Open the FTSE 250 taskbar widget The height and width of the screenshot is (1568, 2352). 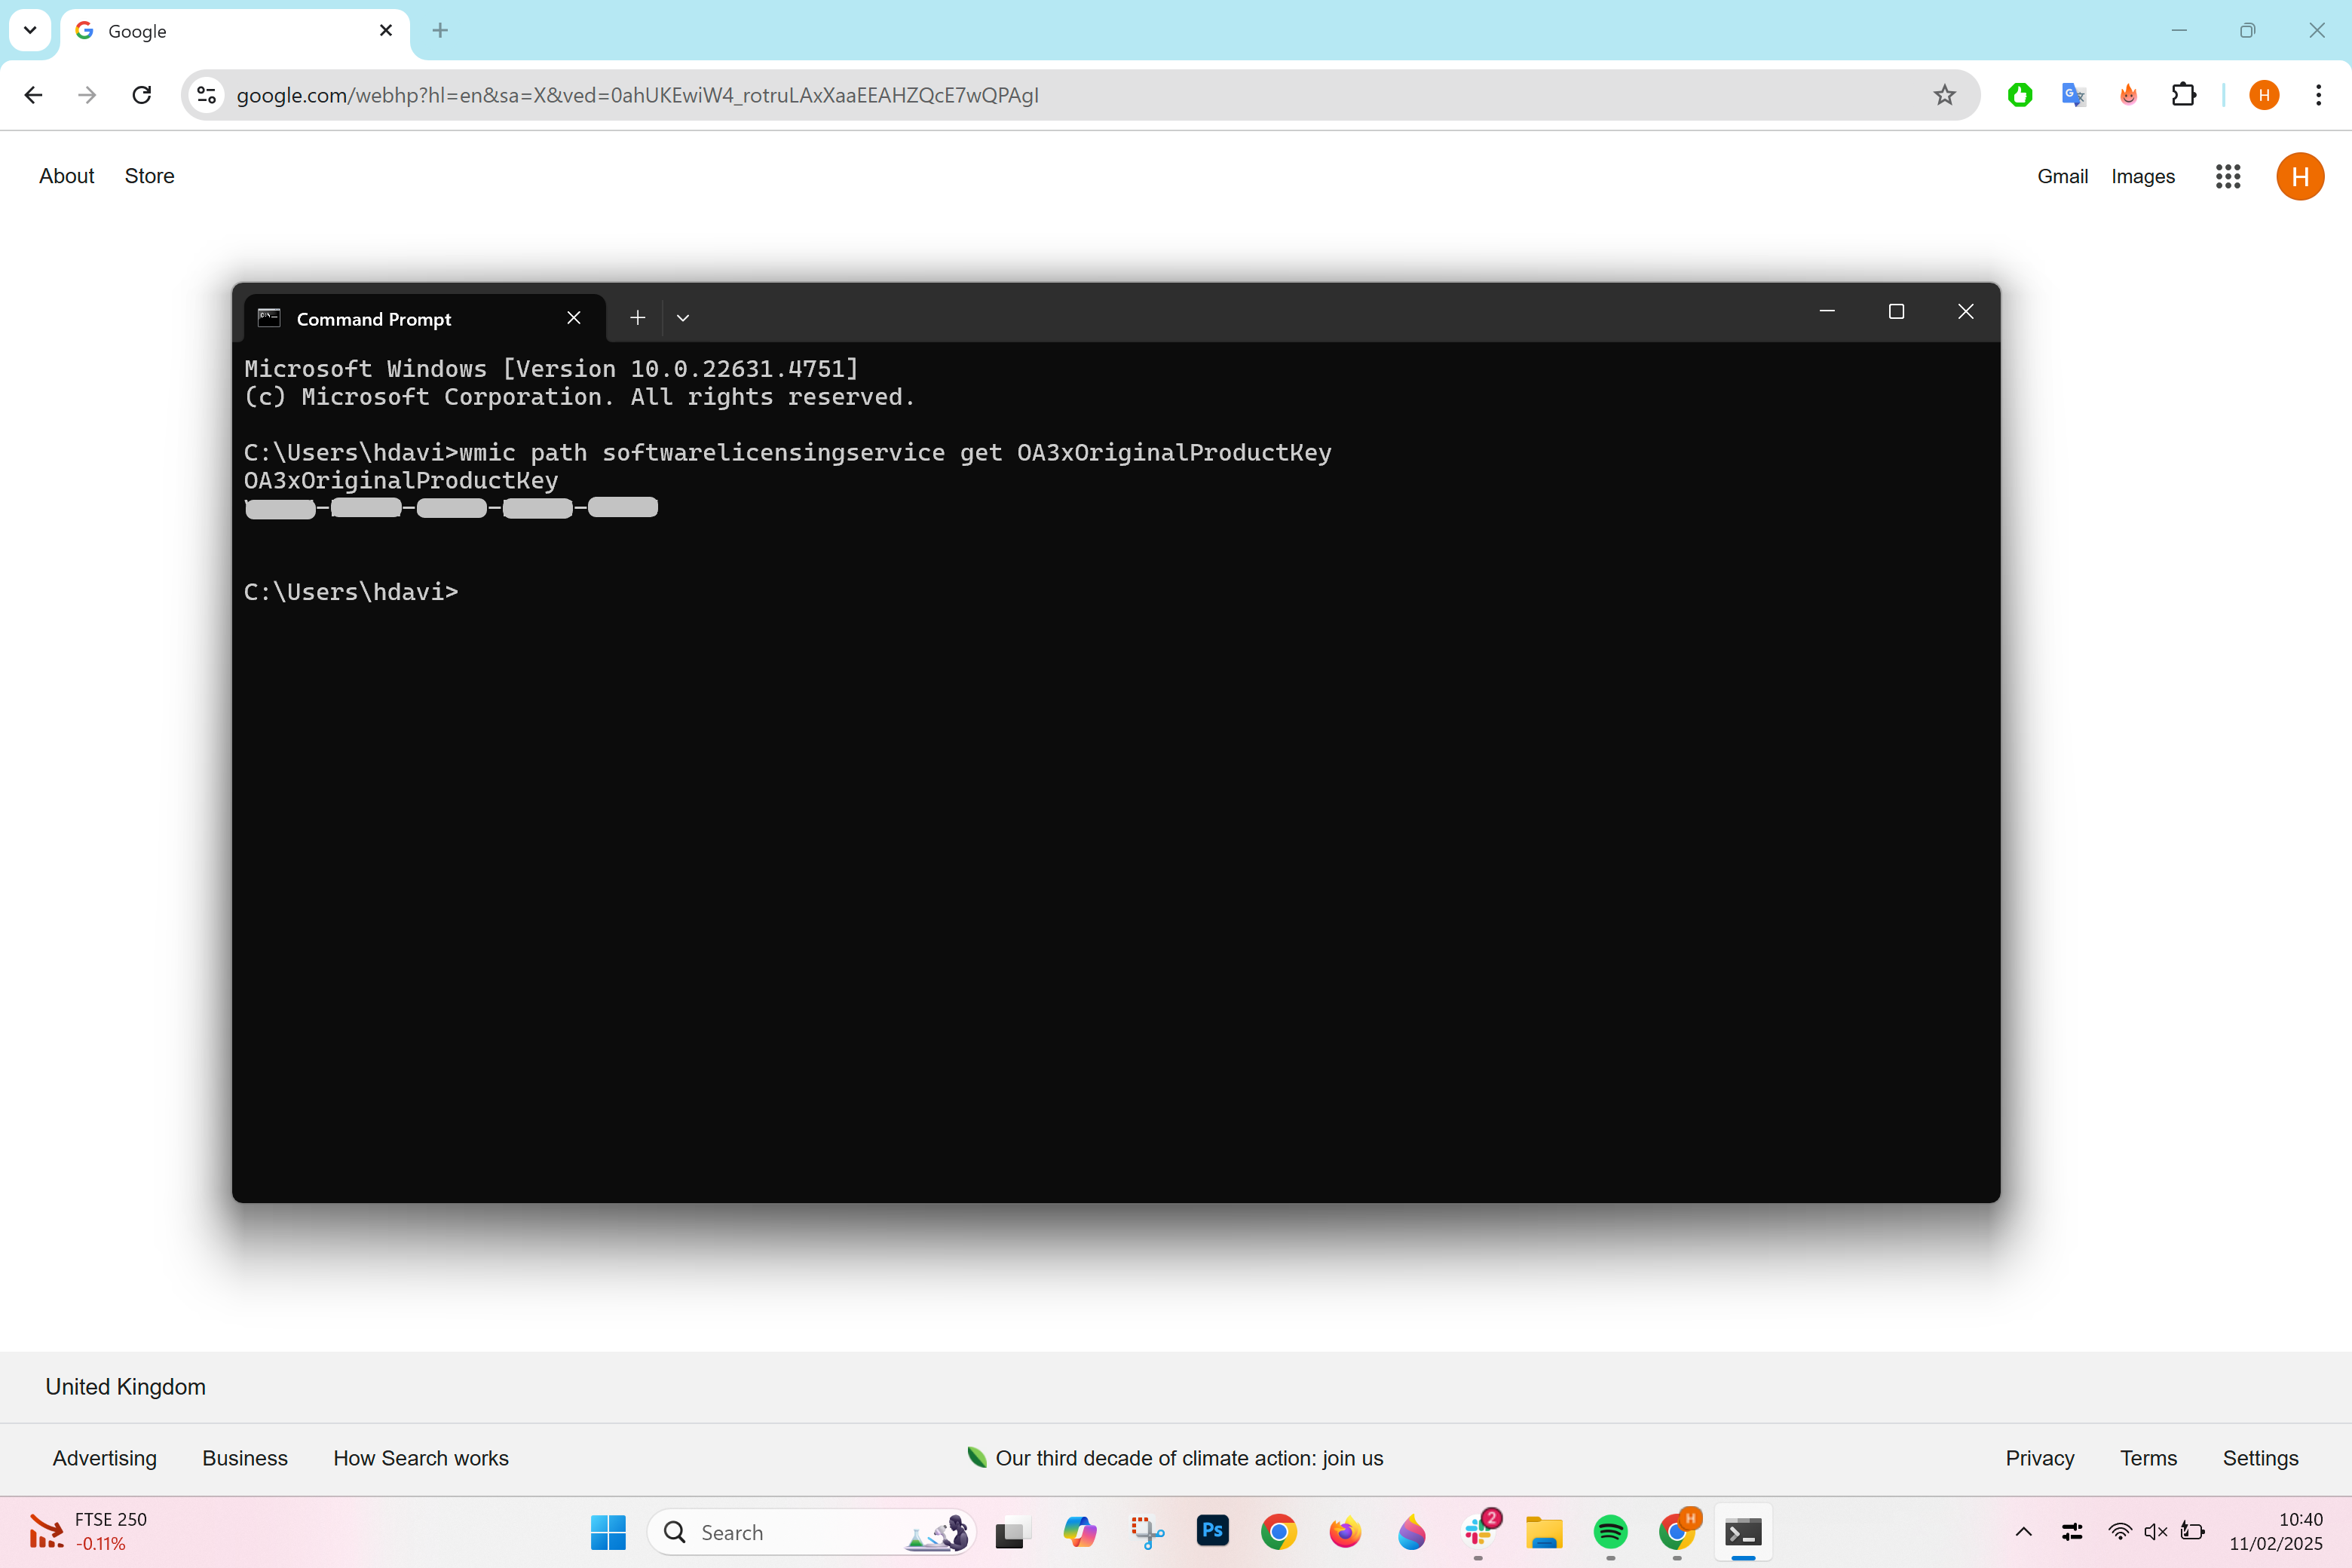point(88,1532)
